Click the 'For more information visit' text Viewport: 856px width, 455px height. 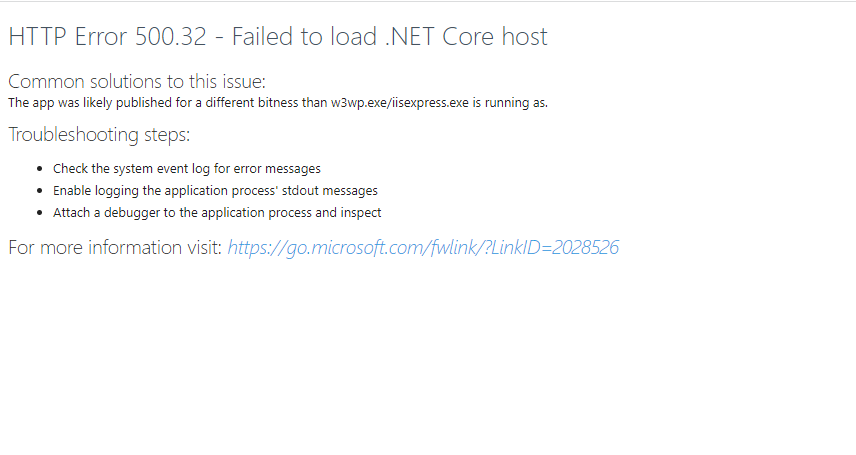point(115,247)
